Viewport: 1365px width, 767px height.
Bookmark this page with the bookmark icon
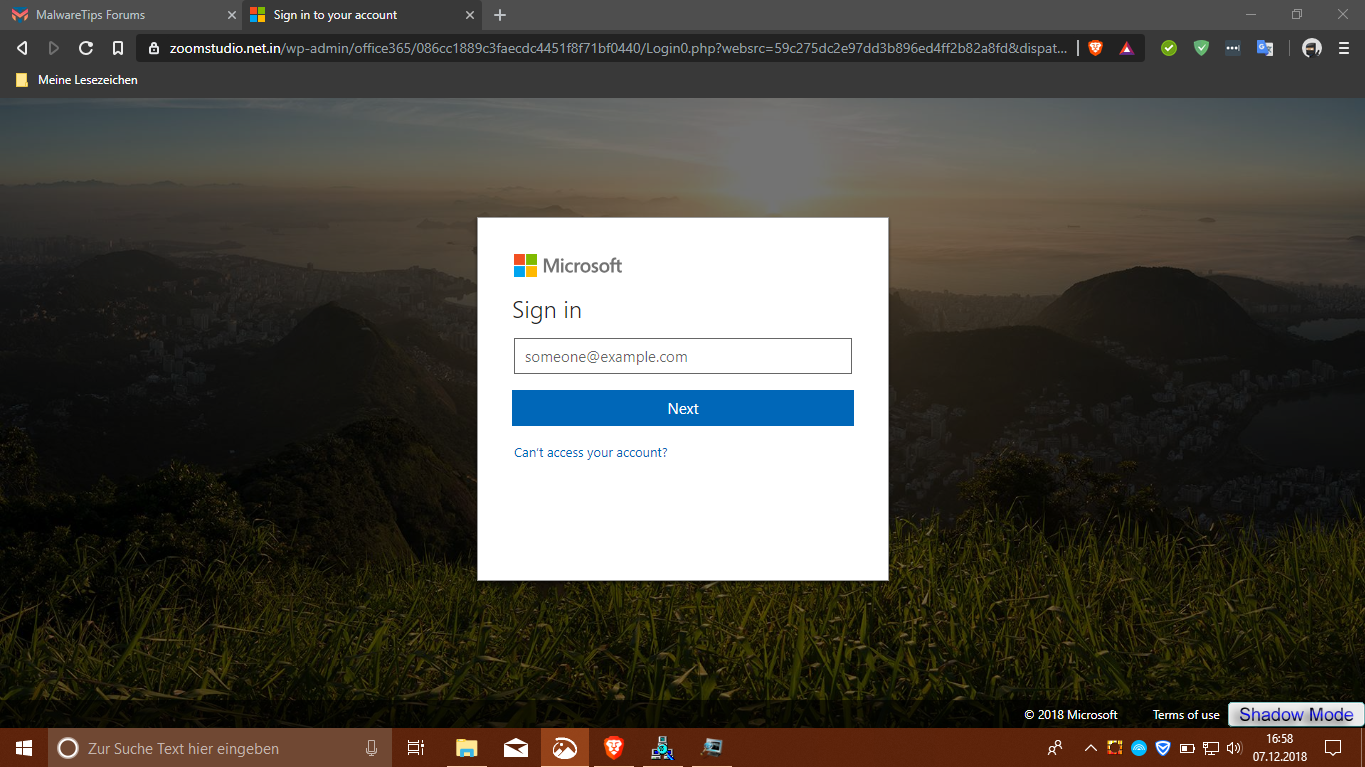pyautogui.click(x=118, y=48)
